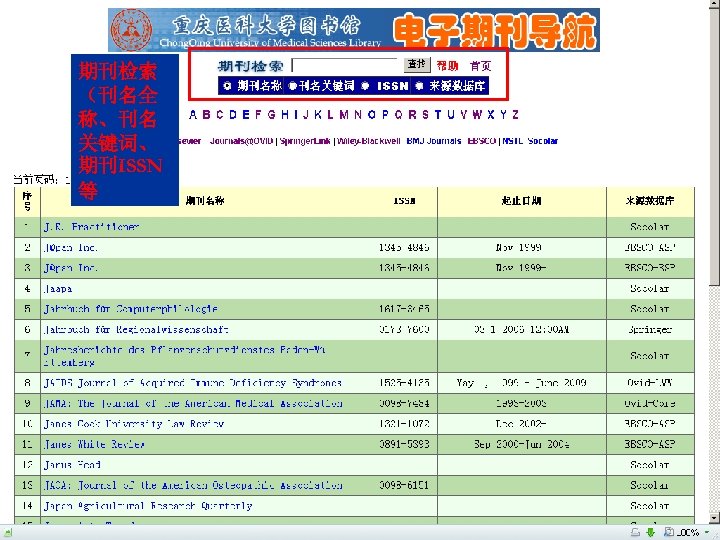
Task: Browse journals starting with letter A
Action: [x=193, y=115]
